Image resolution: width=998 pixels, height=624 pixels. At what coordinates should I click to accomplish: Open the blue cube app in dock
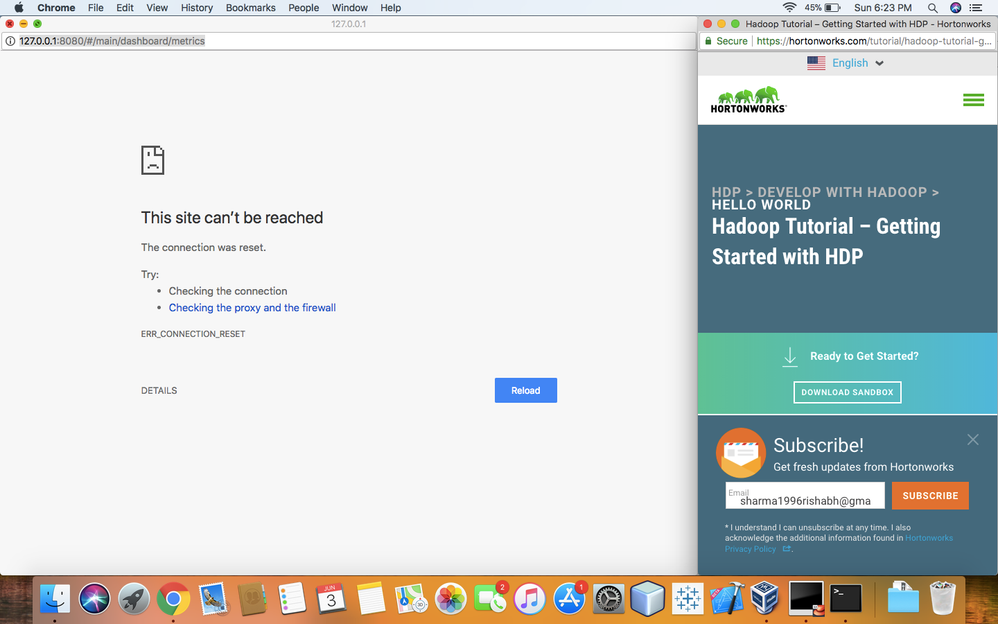click(x=648, y=599)
